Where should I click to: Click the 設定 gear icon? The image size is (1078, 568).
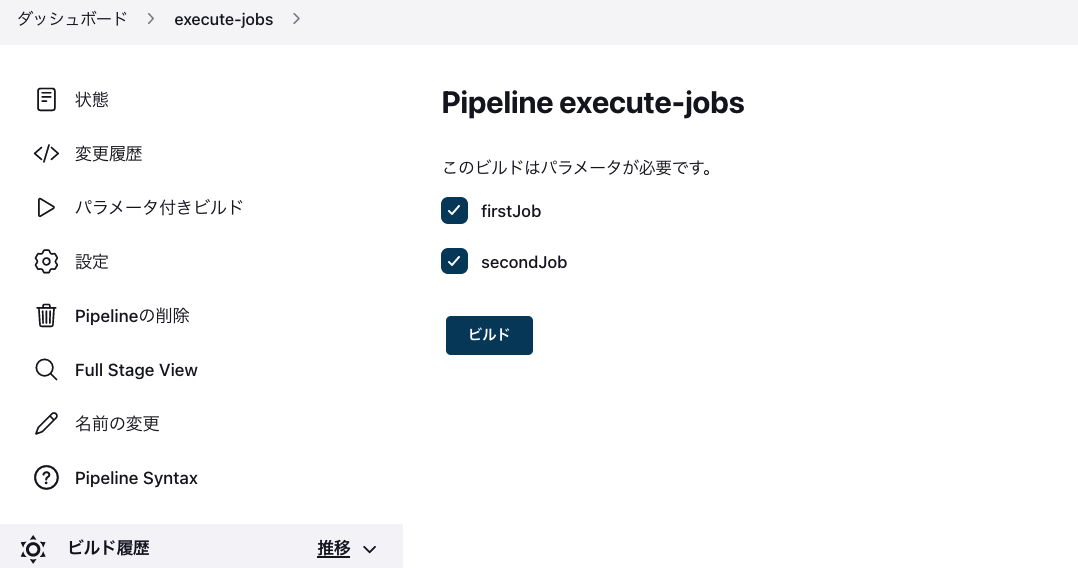[46, 261]
